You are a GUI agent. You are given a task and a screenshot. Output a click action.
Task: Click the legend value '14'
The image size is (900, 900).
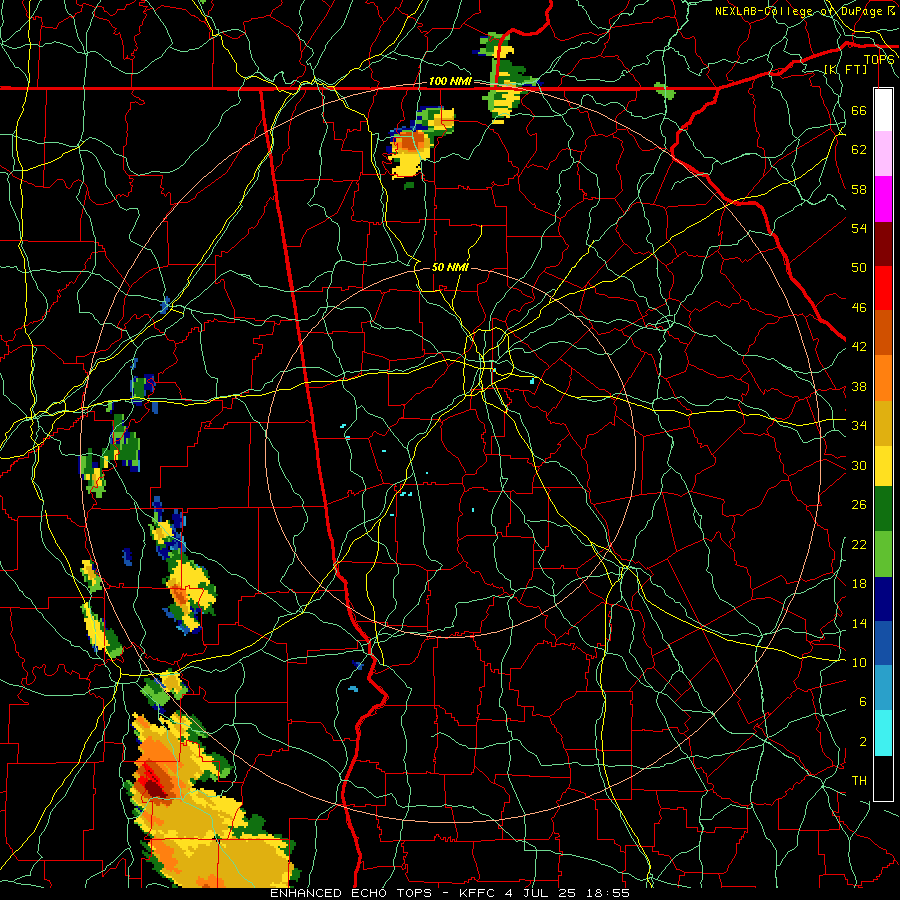859,623
